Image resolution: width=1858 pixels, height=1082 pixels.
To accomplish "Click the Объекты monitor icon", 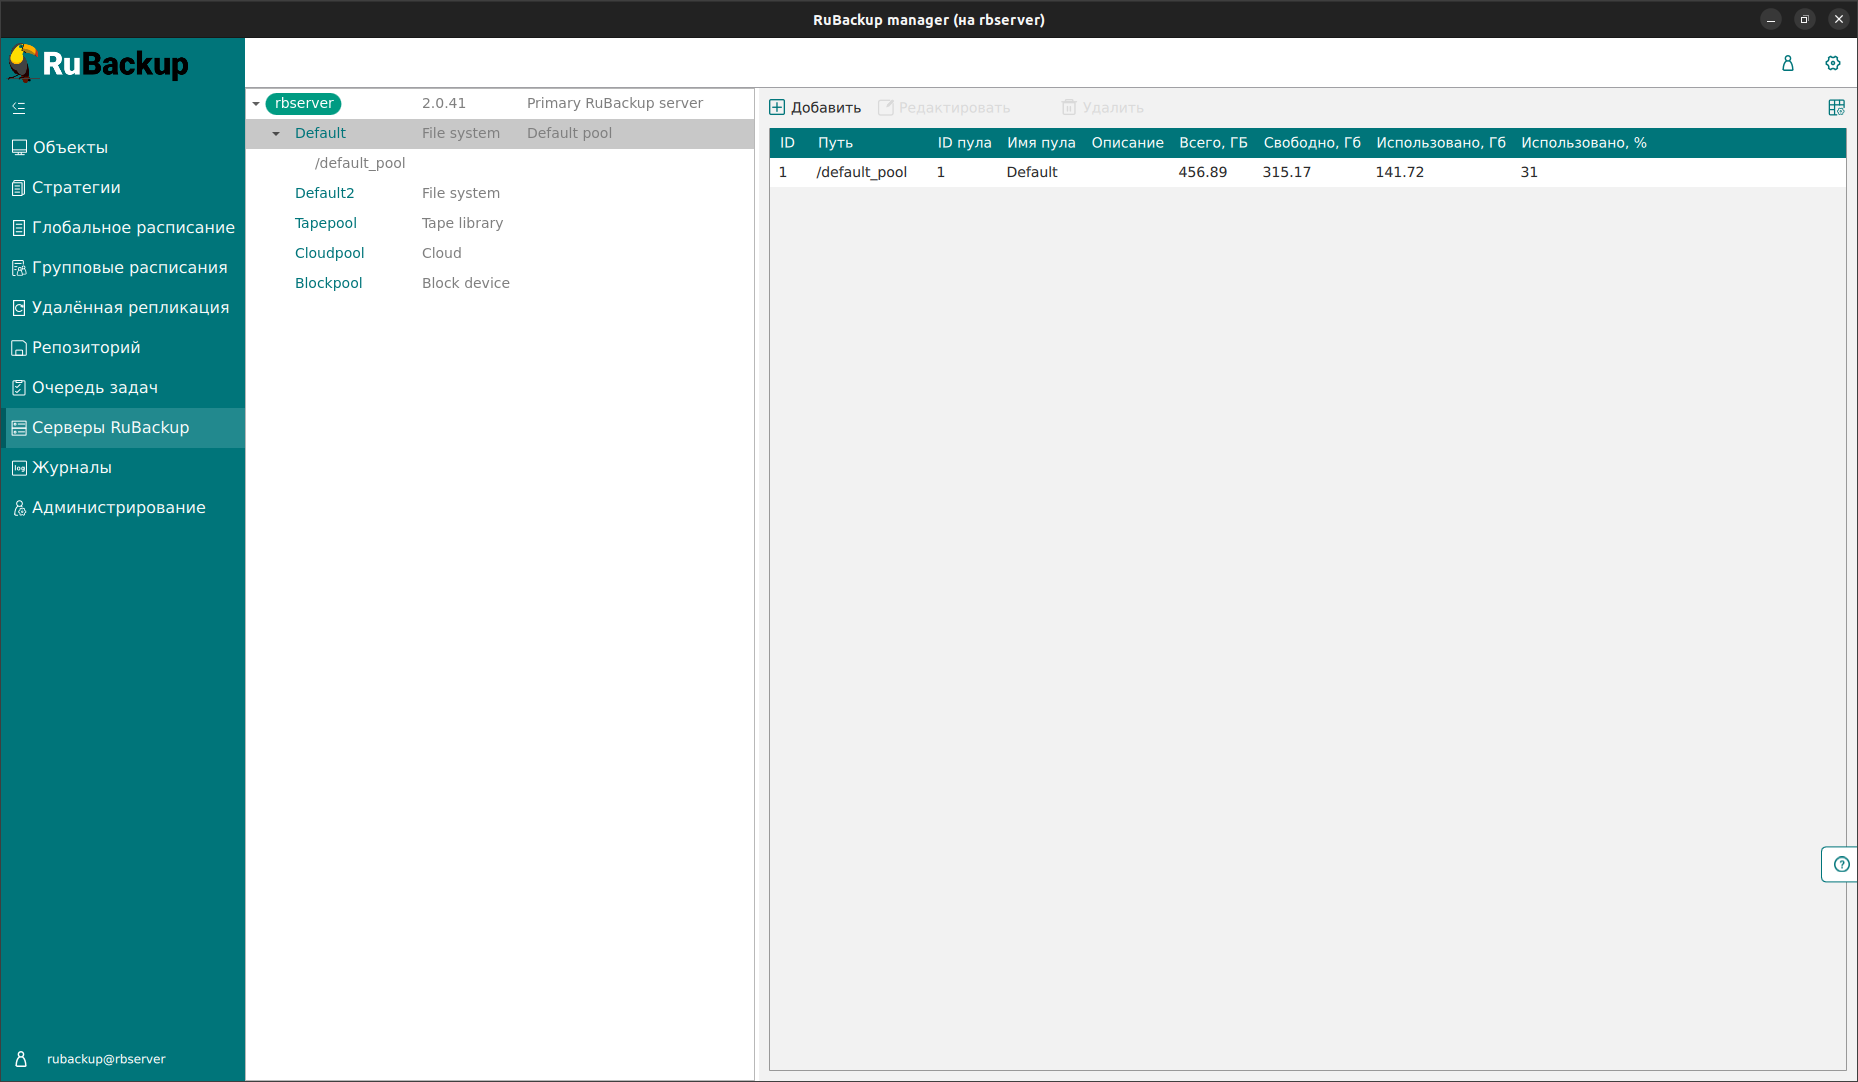I will (19, 148).
